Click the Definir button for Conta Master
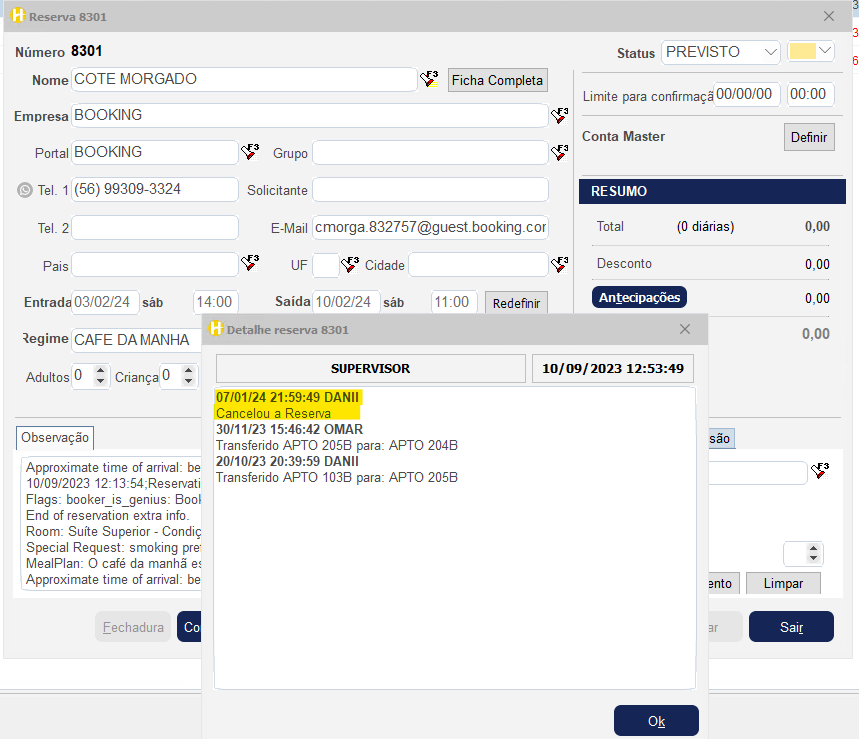 click(x=808, y=137)
